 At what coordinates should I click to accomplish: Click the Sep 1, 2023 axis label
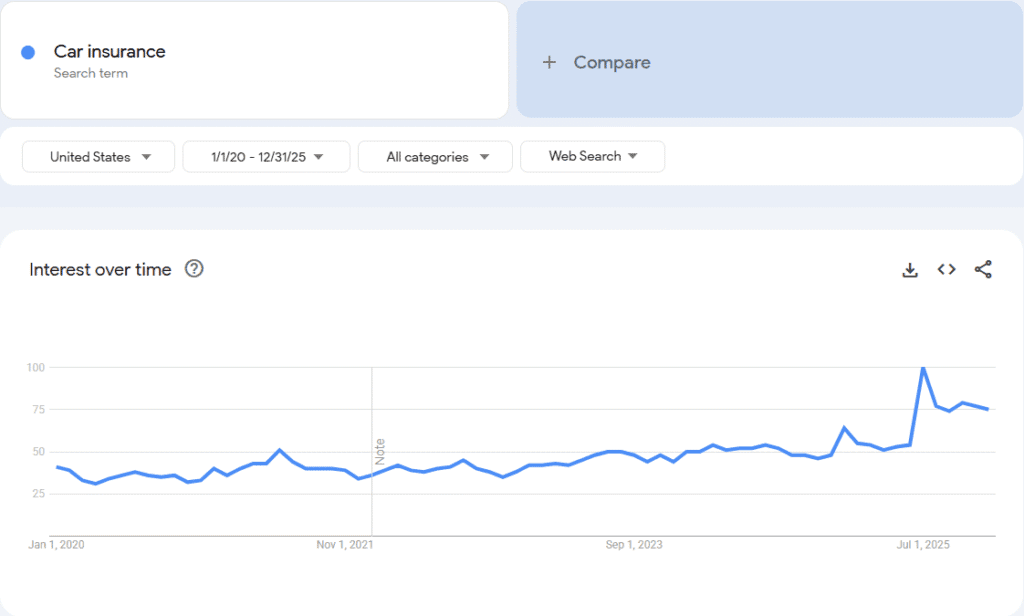tap(634, 545)
